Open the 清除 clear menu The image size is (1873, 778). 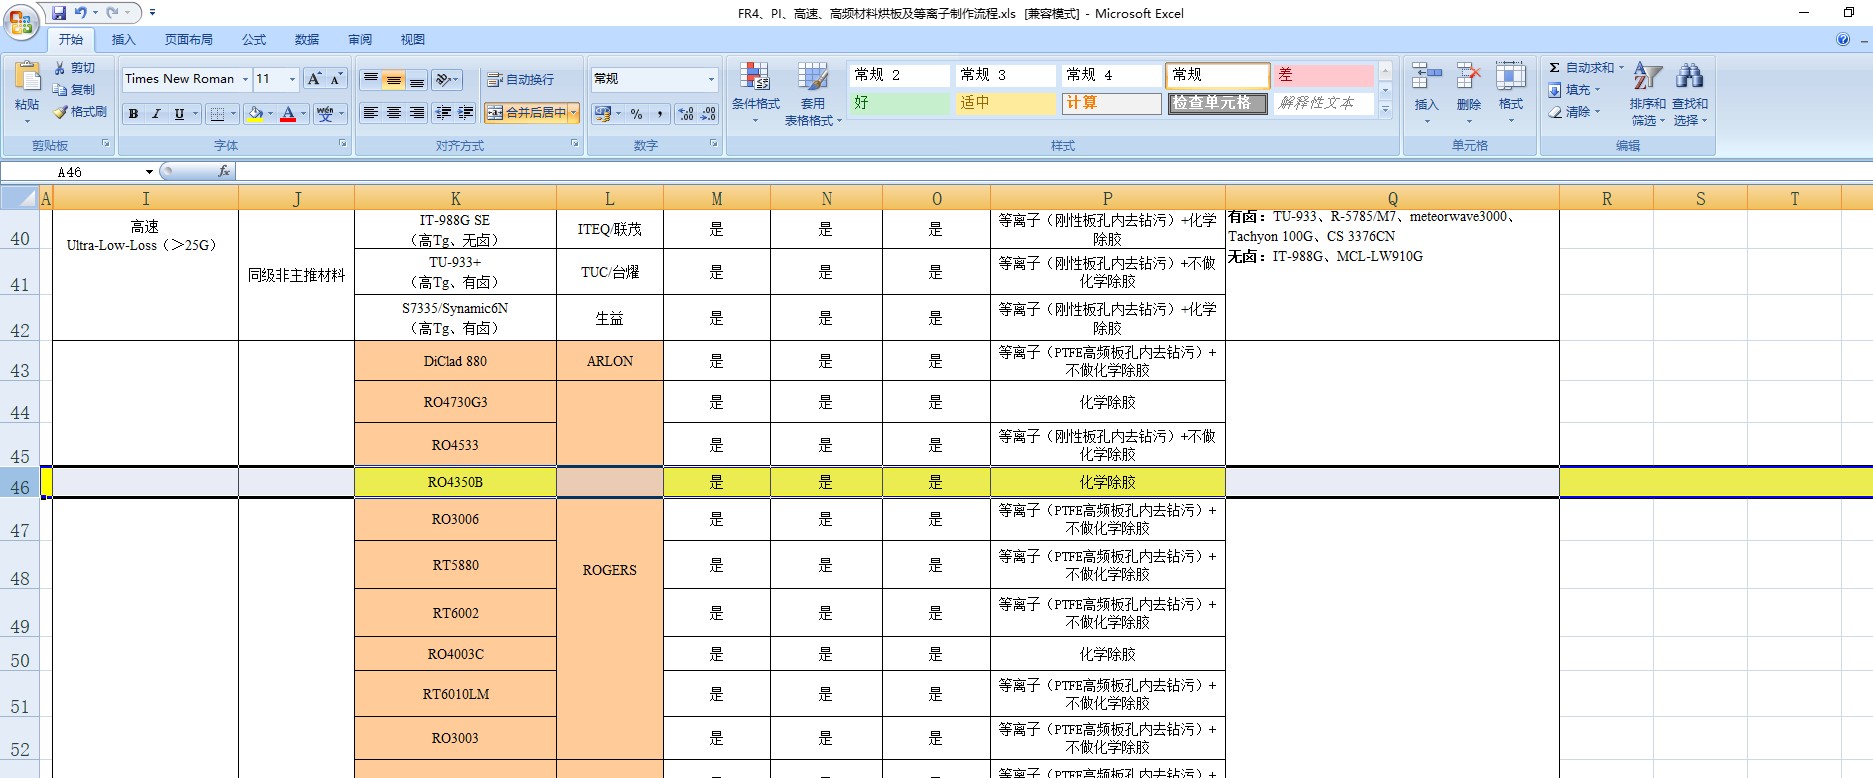point(1575,112)
